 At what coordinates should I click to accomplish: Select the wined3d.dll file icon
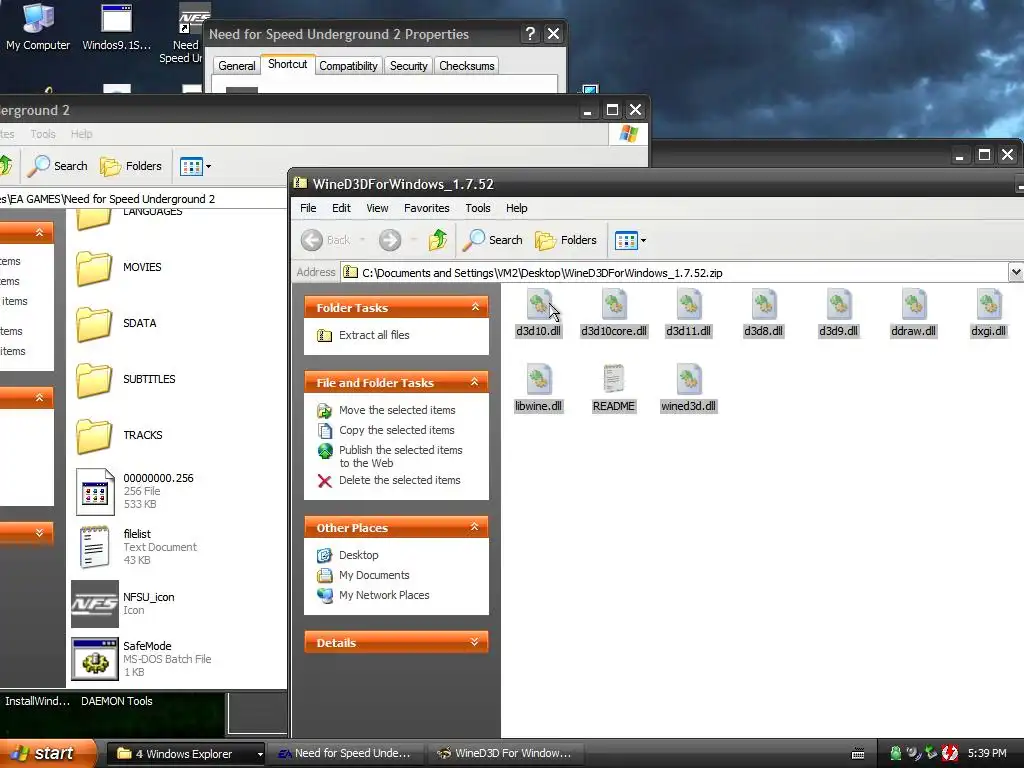[x=688, y=379]
